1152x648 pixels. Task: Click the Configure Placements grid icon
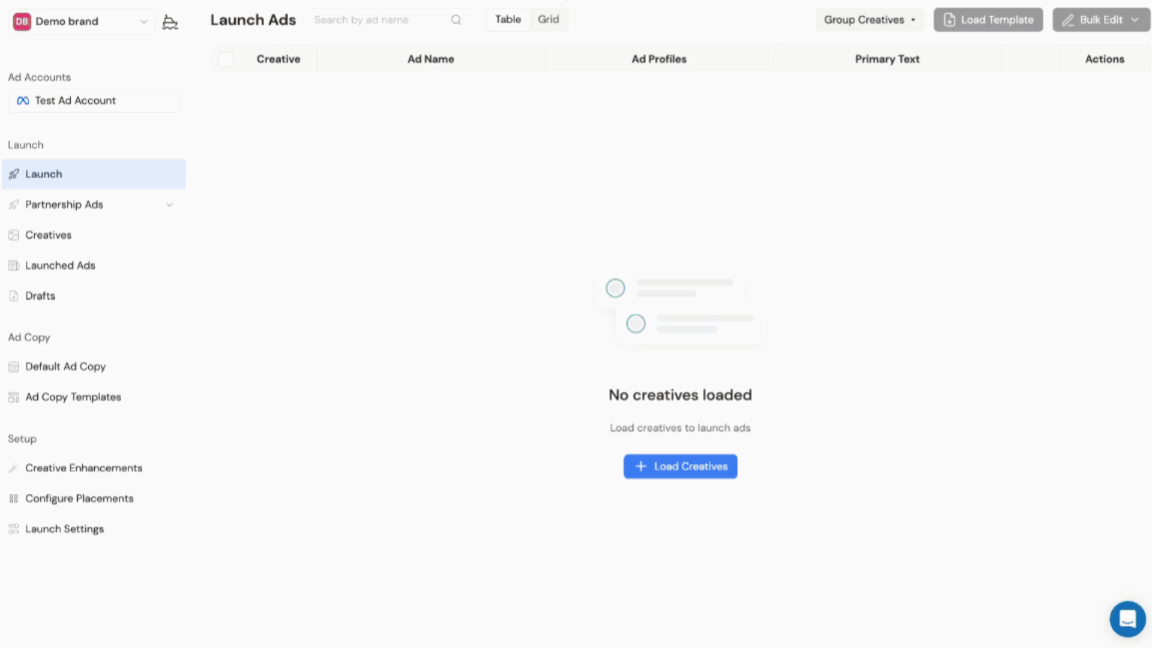[x=13, y=498]
